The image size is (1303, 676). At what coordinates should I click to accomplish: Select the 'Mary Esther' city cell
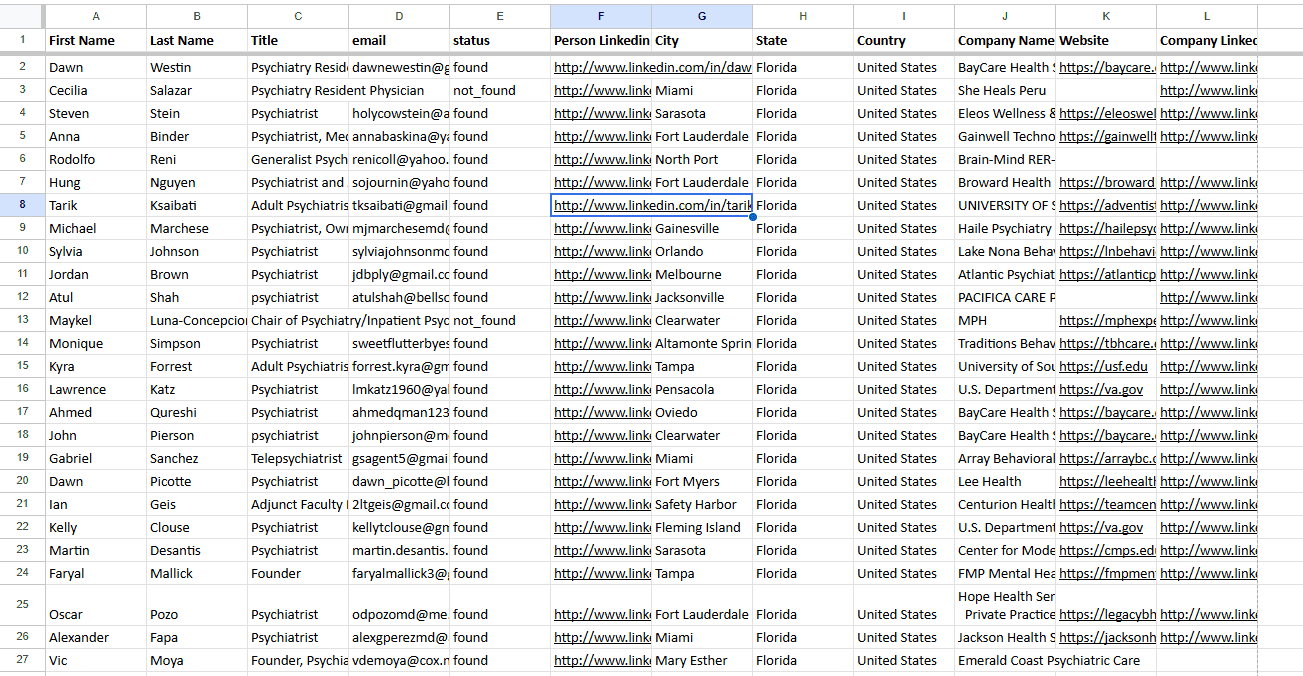pos(702,661)
